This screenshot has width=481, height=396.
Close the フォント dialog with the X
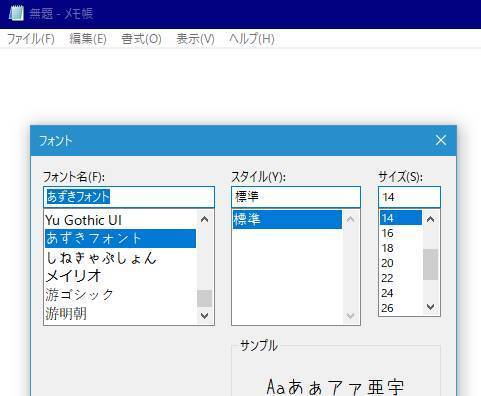441,140
